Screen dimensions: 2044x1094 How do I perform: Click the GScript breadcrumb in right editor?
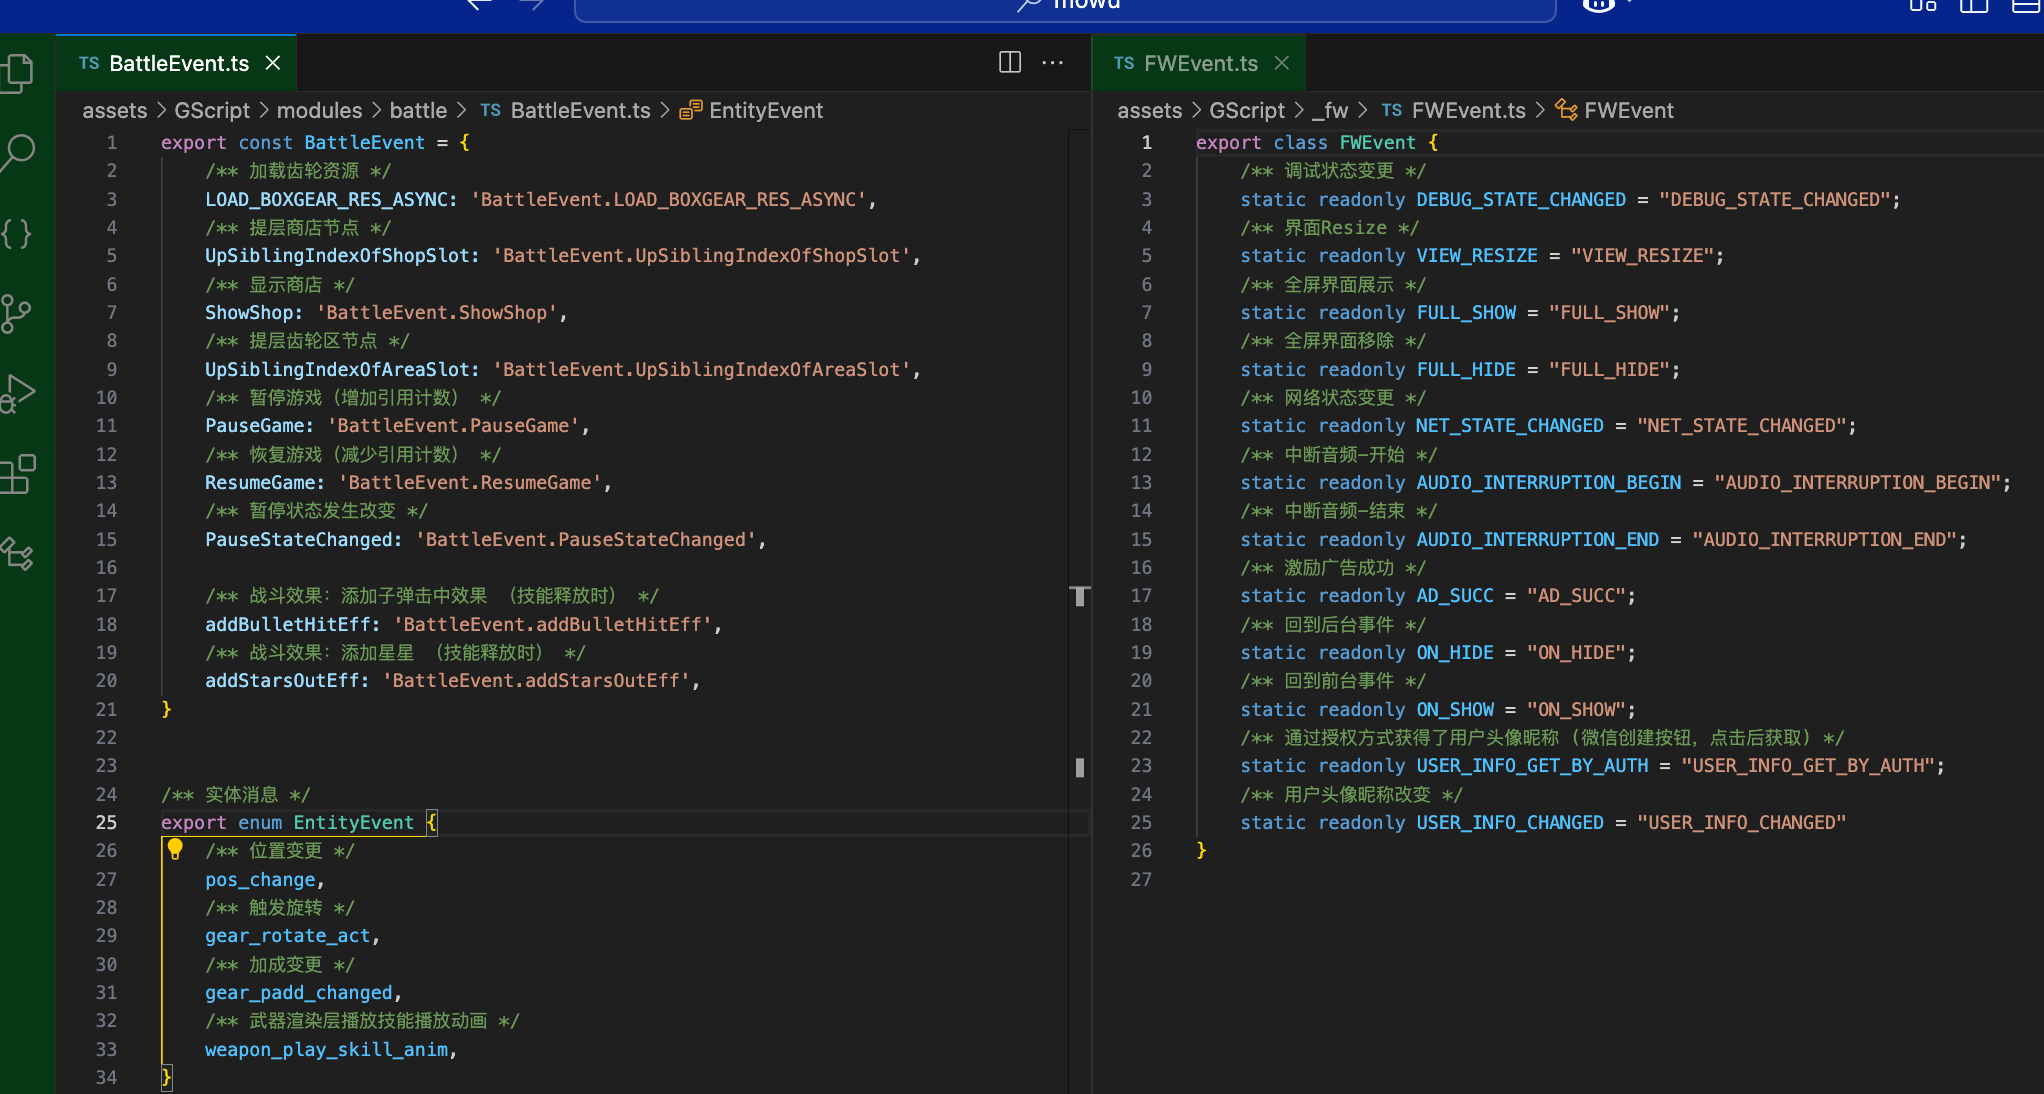(x=1246, y=111)
